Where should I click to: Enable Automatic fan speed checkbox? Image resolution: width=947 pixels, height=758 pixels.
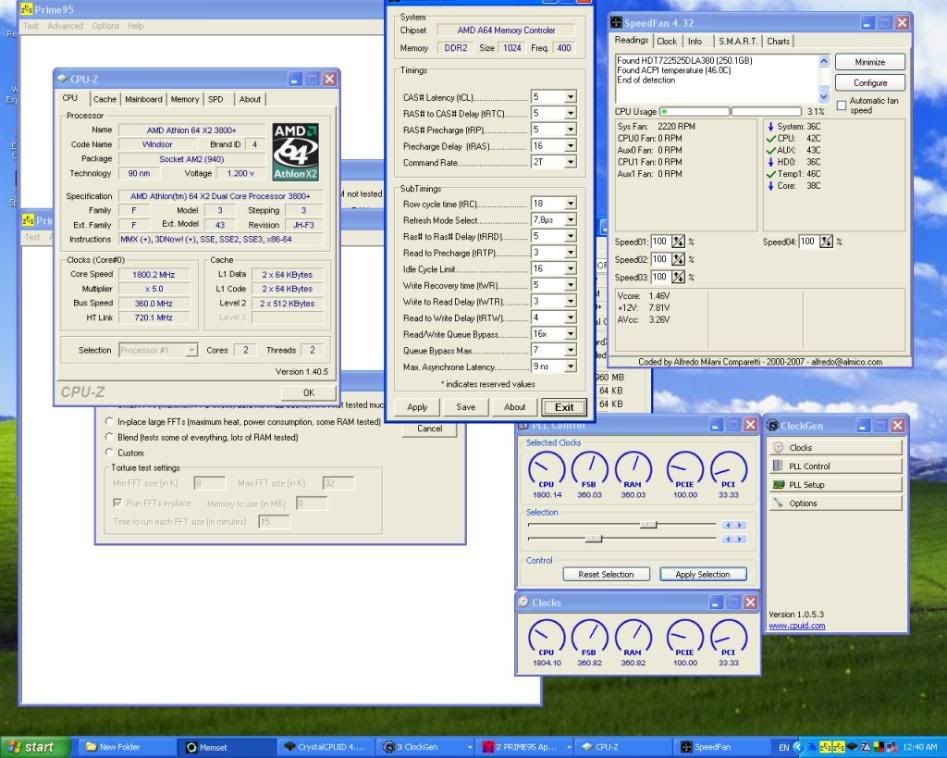pos(841,104)
